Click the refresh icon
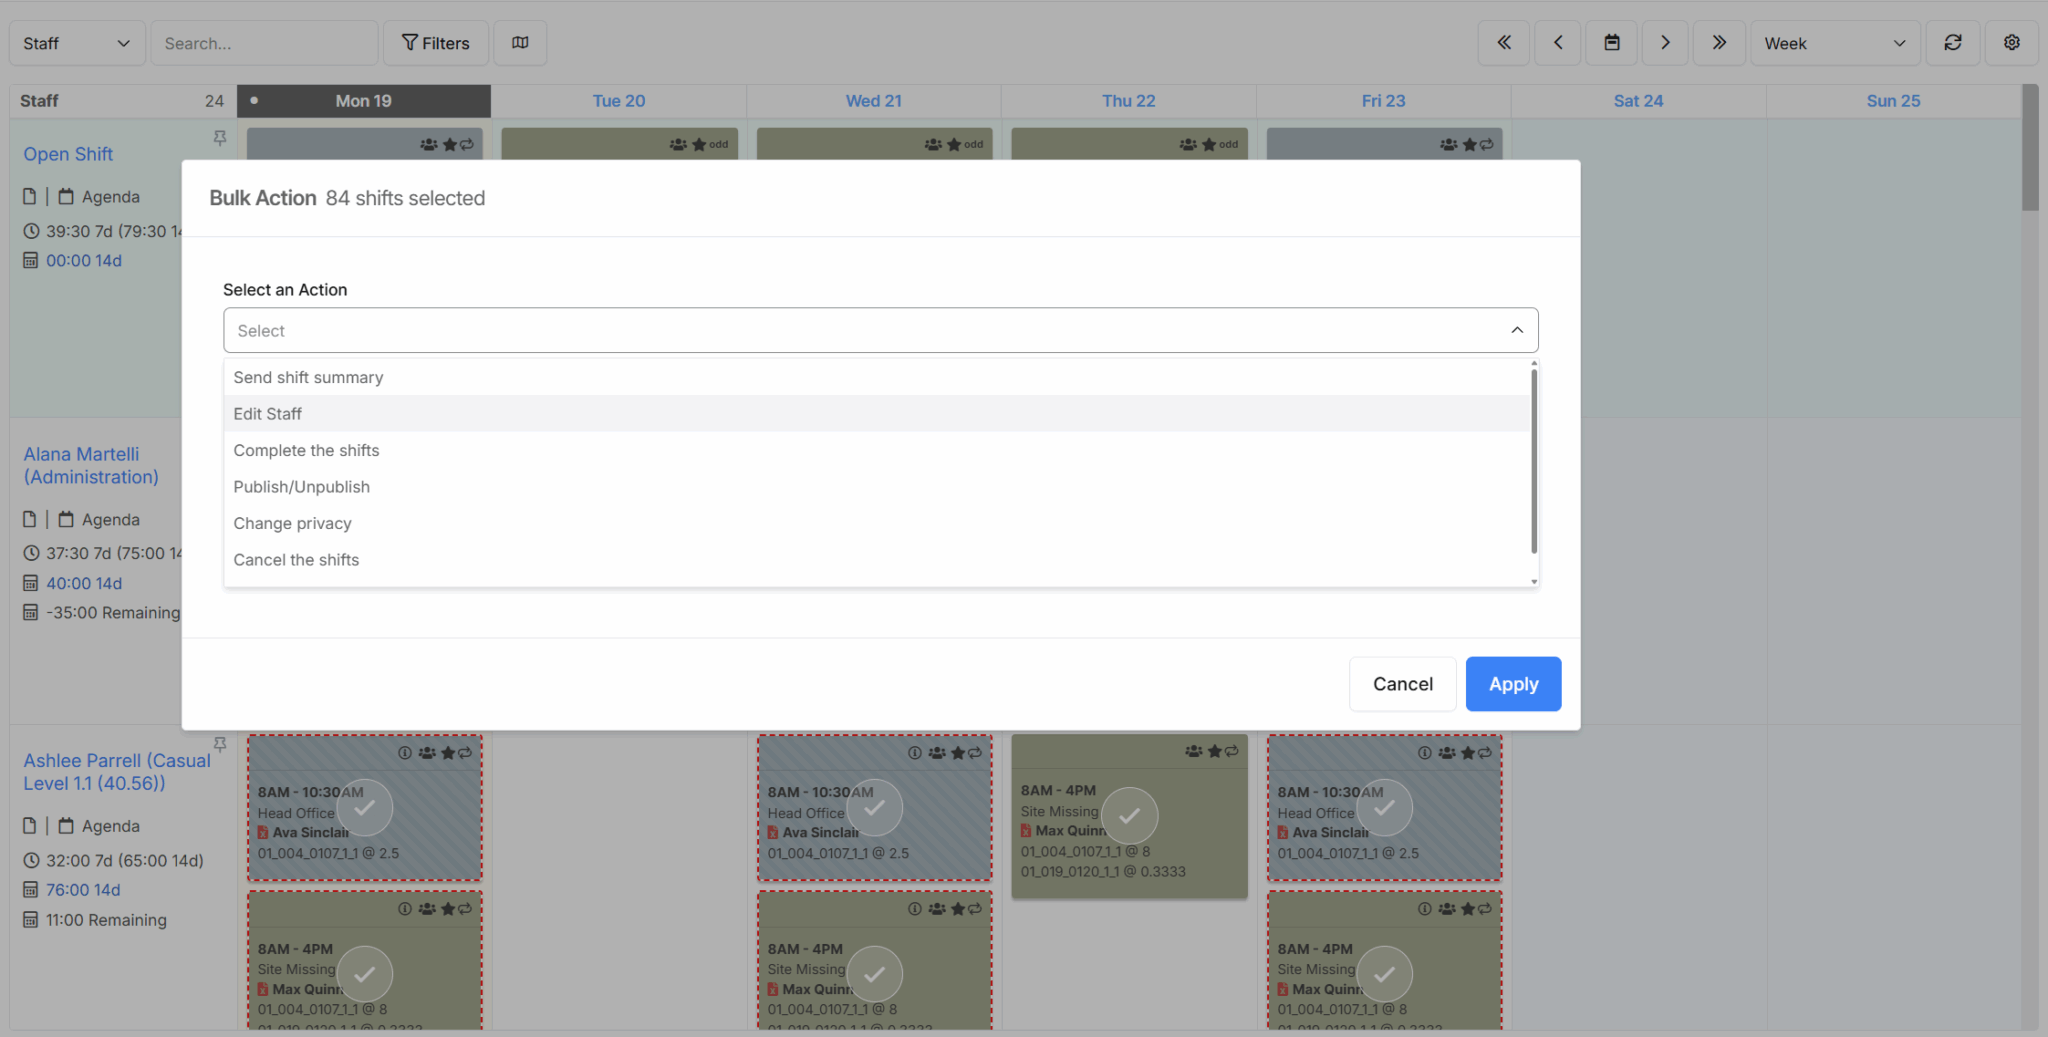 tap(1953, 43)
